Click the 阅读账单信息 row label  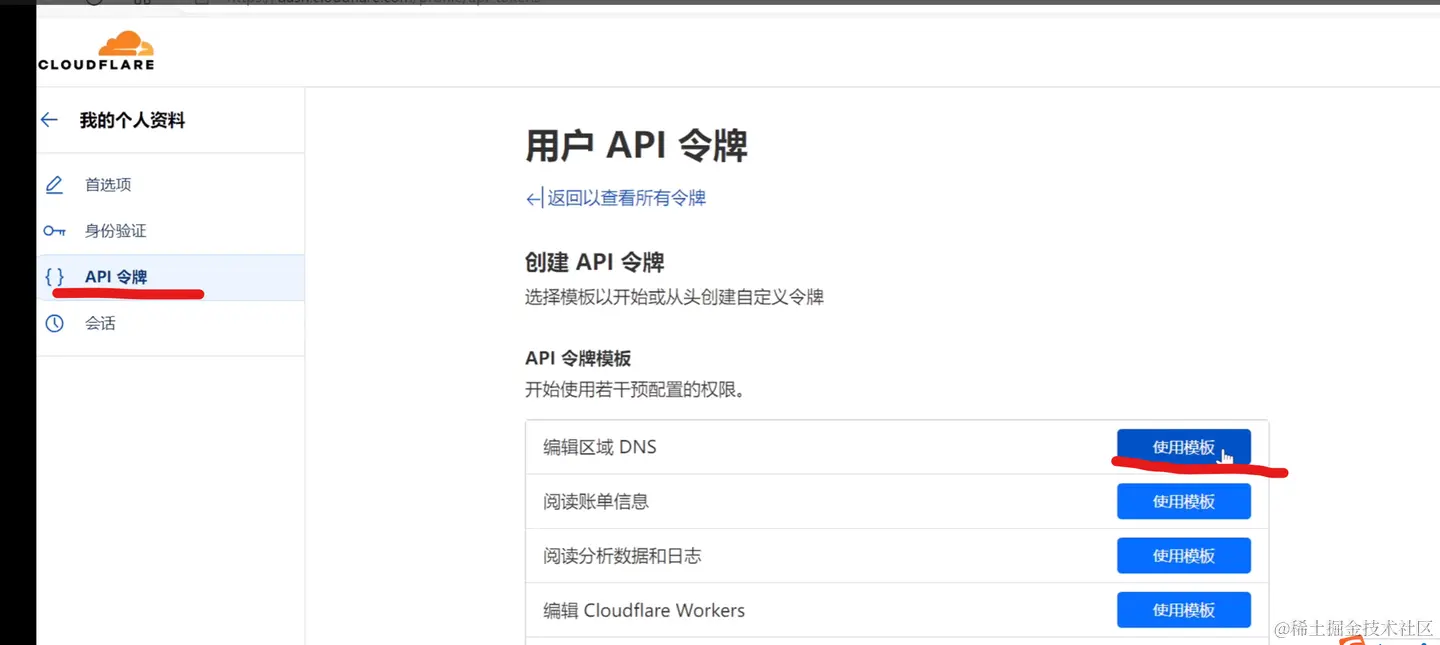click(596, 501)
